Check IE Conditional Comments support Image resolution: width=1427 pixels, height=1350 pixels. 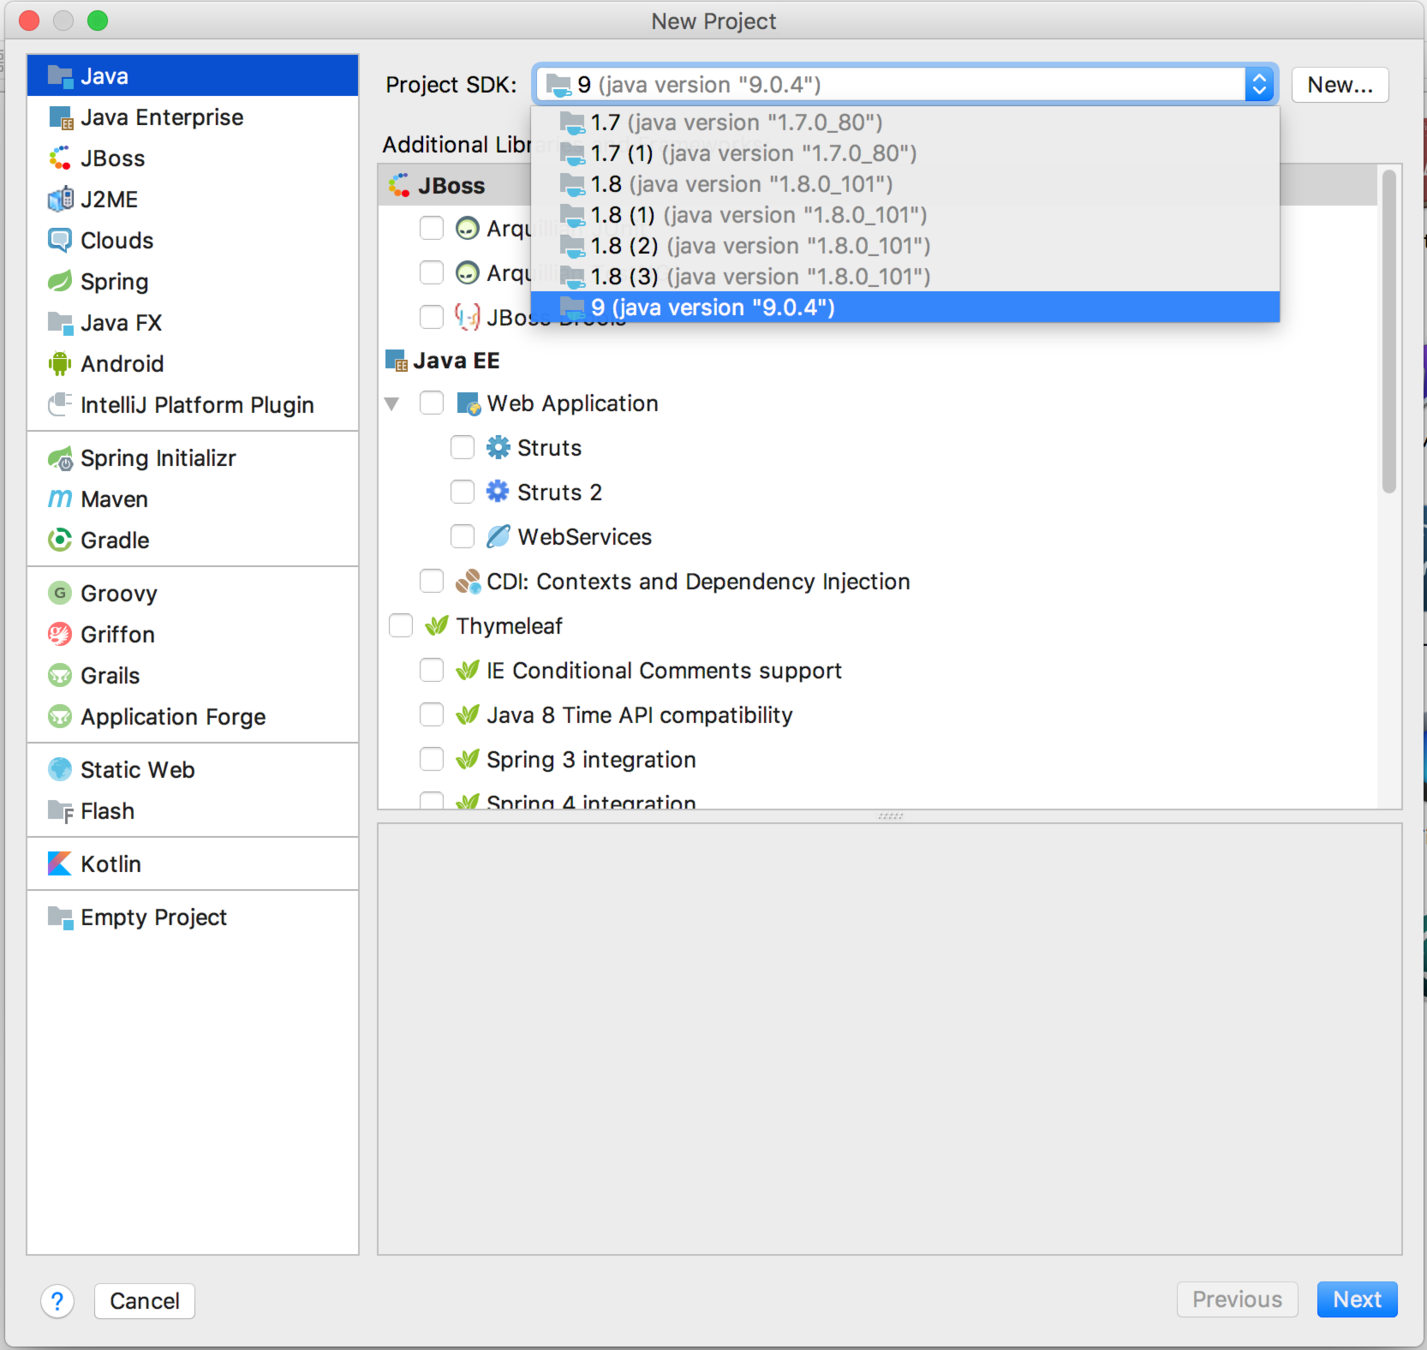pyautogui.click(x=432, y=670)
